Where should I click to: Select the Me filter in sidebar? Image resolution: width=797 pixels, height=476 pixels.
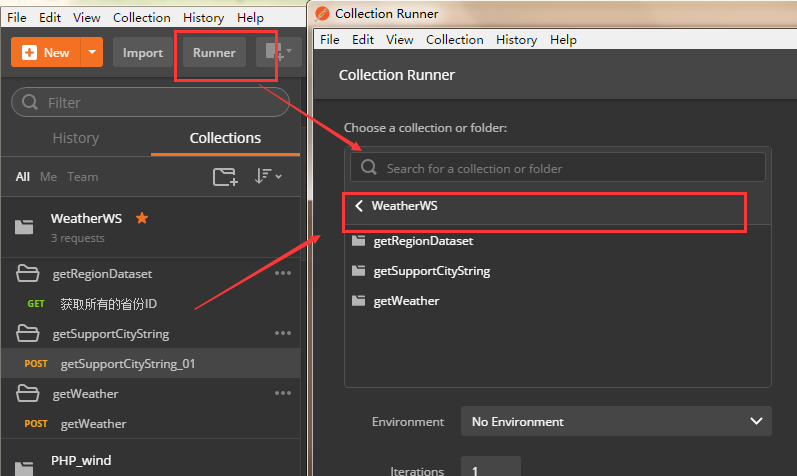tap(48, 177)
